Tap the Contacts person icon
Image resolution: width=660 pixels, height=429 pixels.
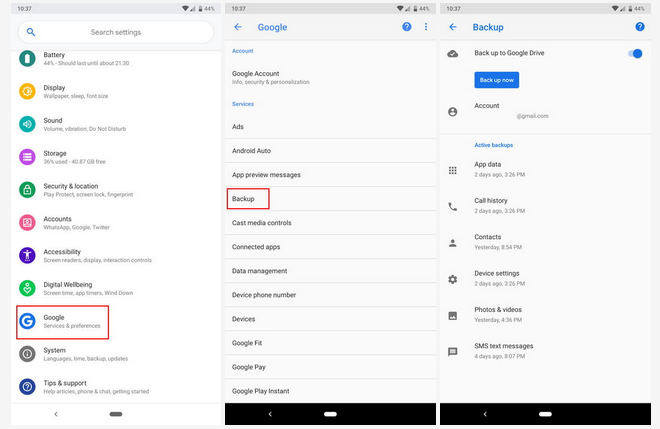click(452, 243)
